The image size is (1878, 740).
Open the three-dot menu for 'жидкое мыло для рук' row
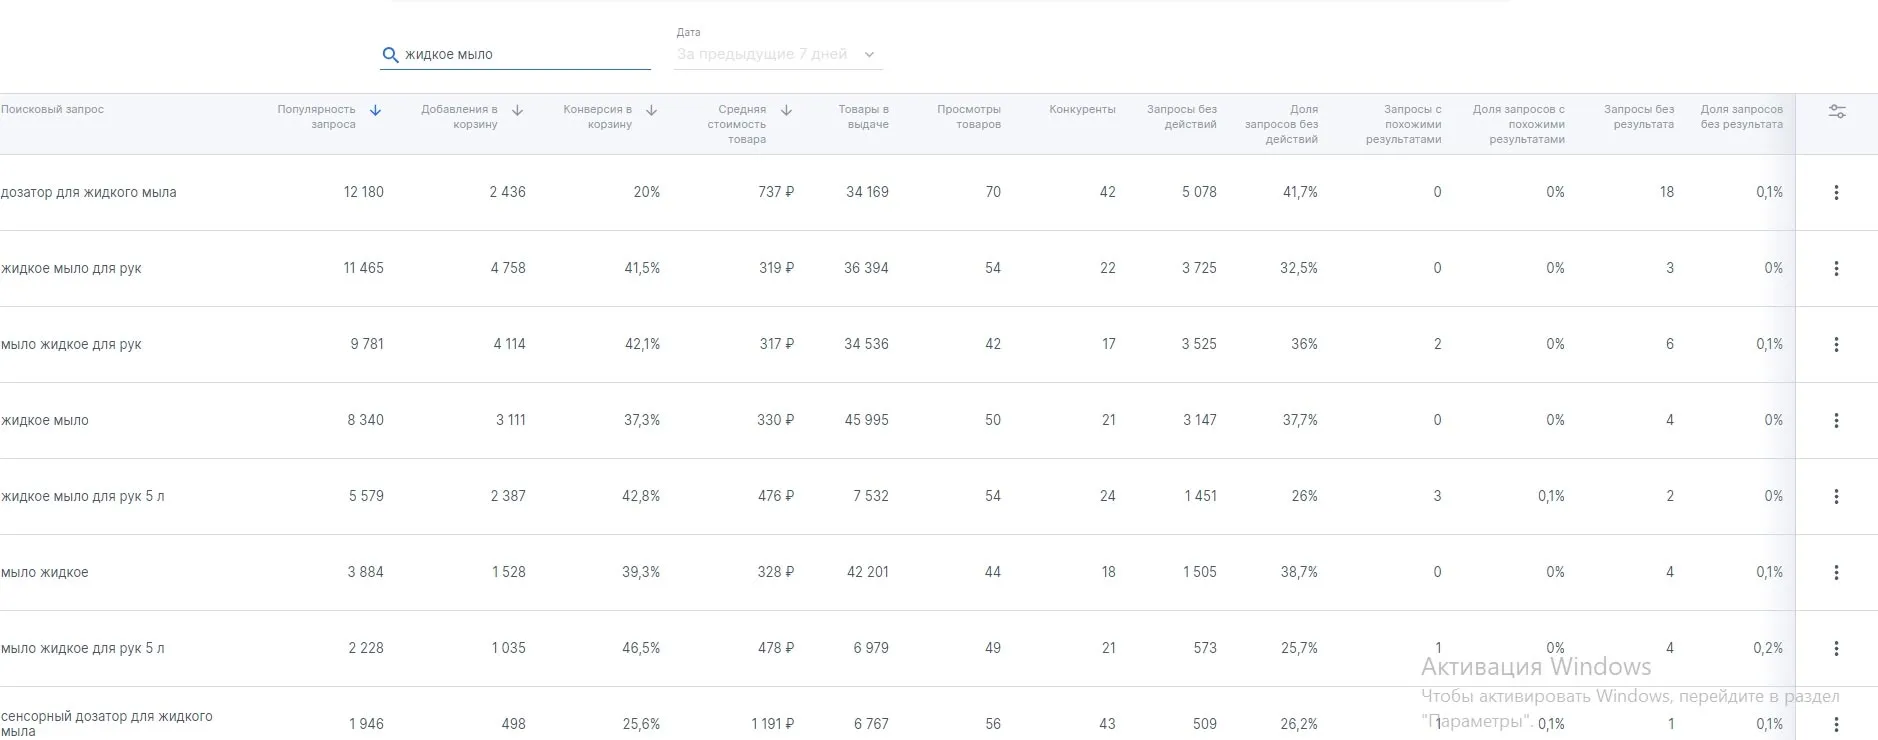coord(1836,268)
